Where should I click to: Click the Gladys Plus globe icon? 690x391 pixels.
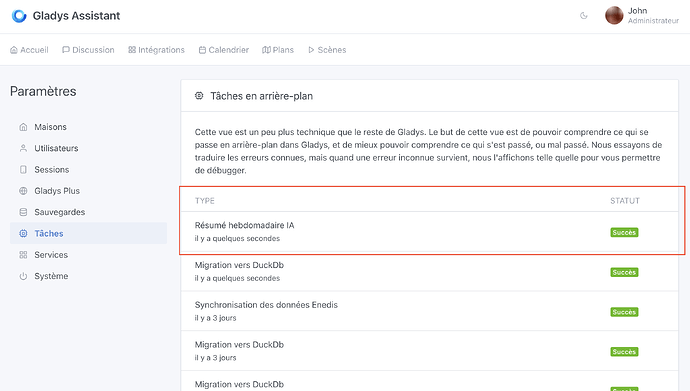click(23, 191)
